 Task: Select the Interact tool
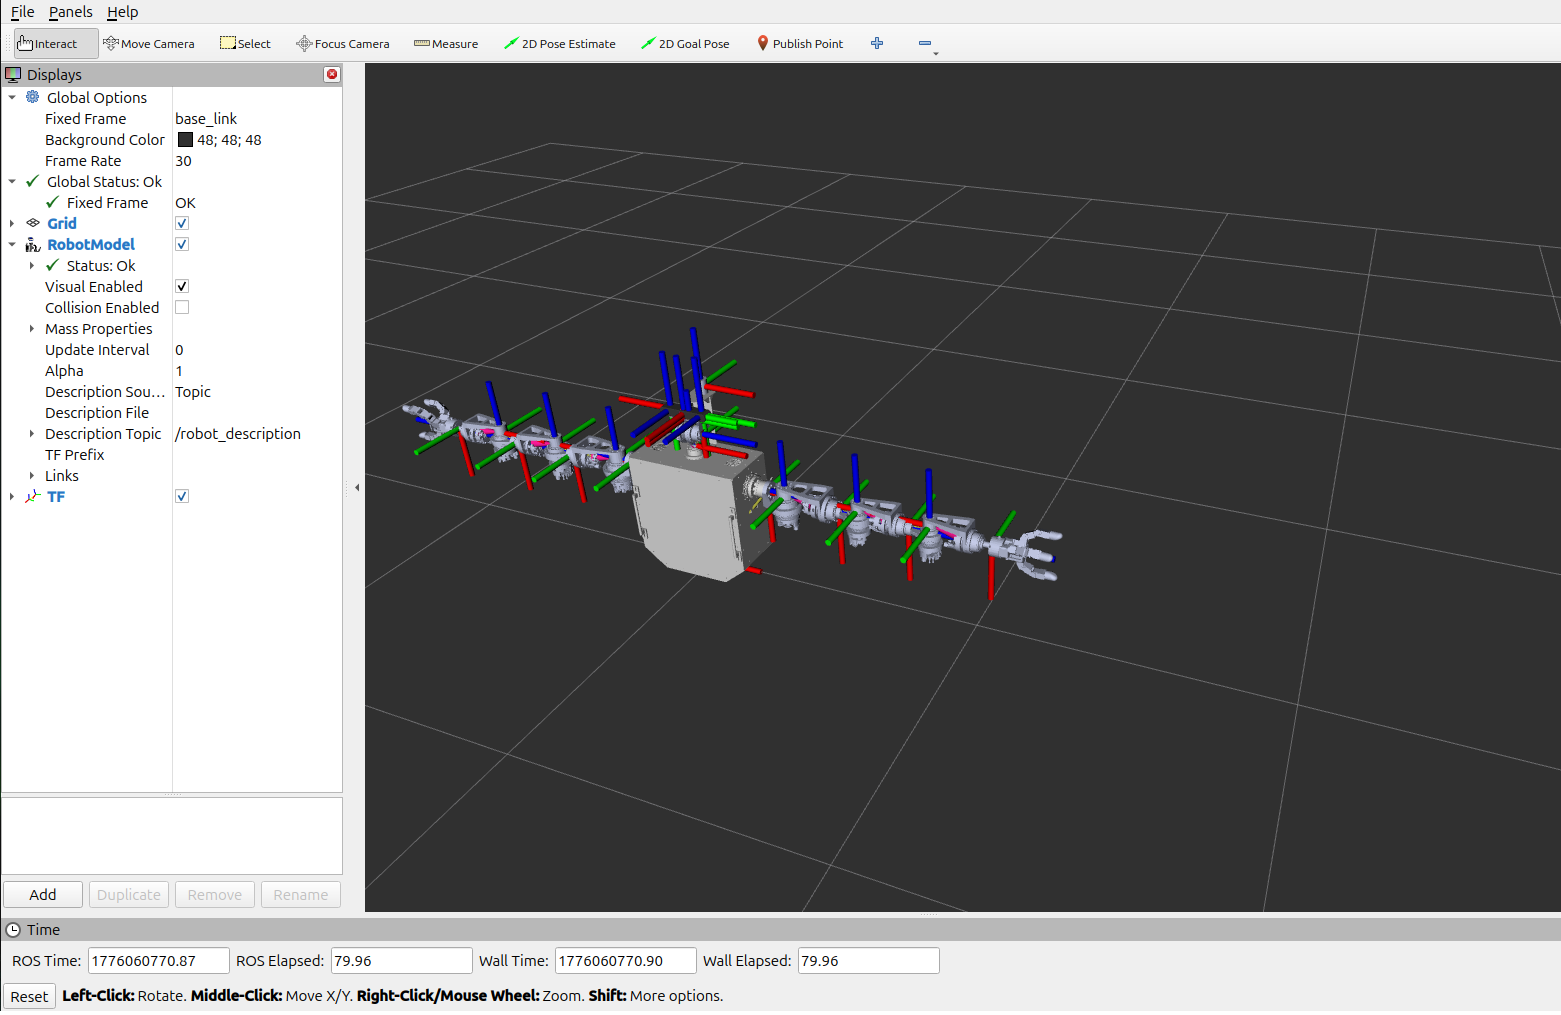48,44
